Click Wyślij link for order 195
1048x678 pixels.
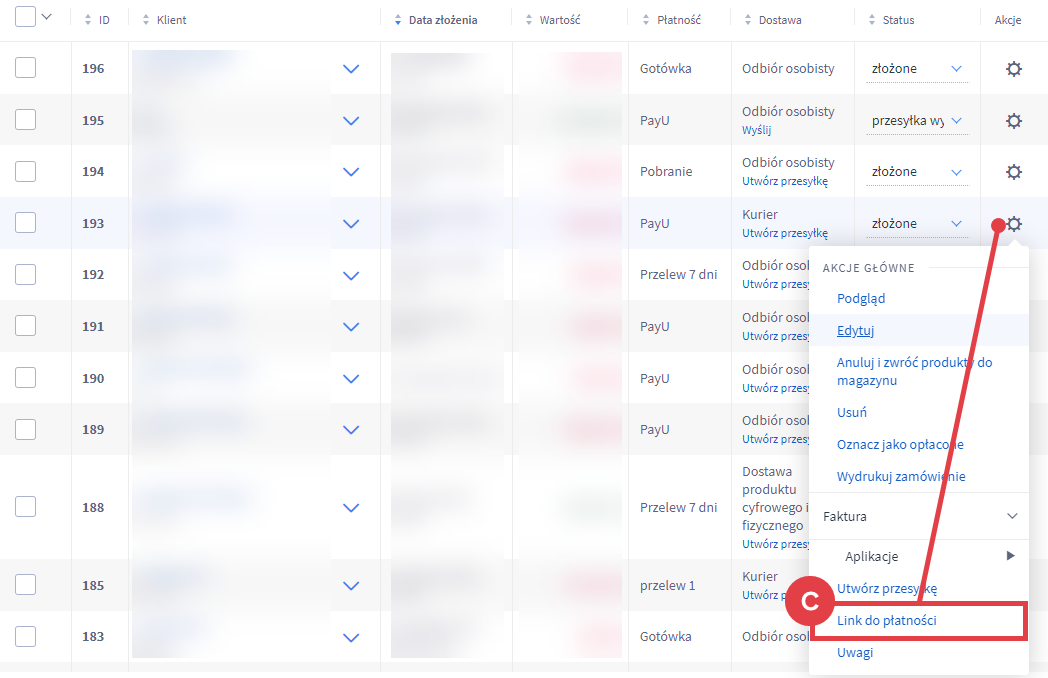[756, 130]
